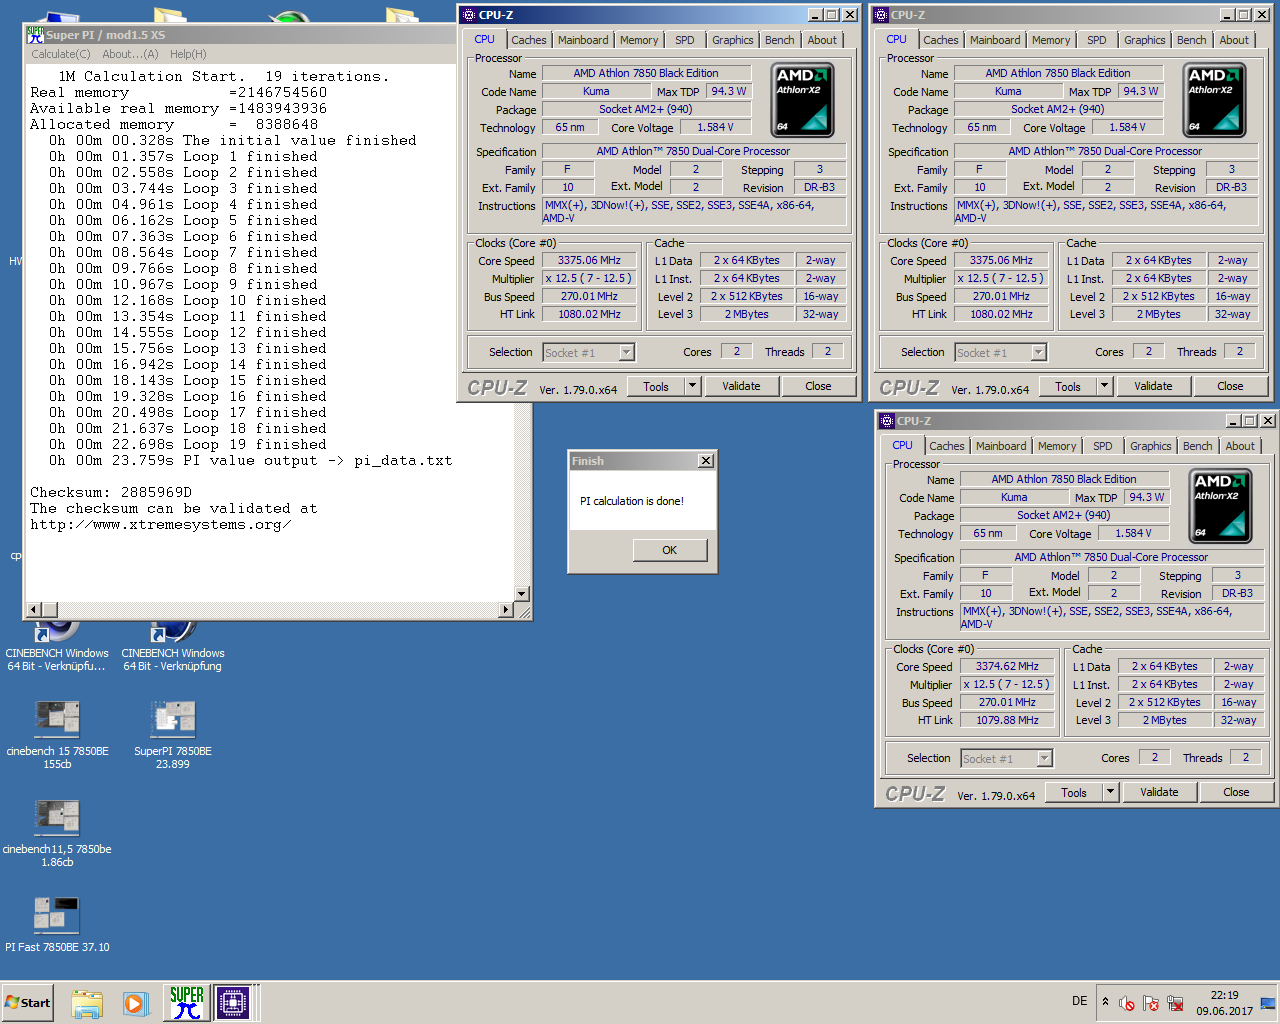Screen dimensions: 1280x1024
Task: Select the CINEBENCH Windows 64 Bit - Verknüpfung shortcut
Action: [x=173, y=646]
